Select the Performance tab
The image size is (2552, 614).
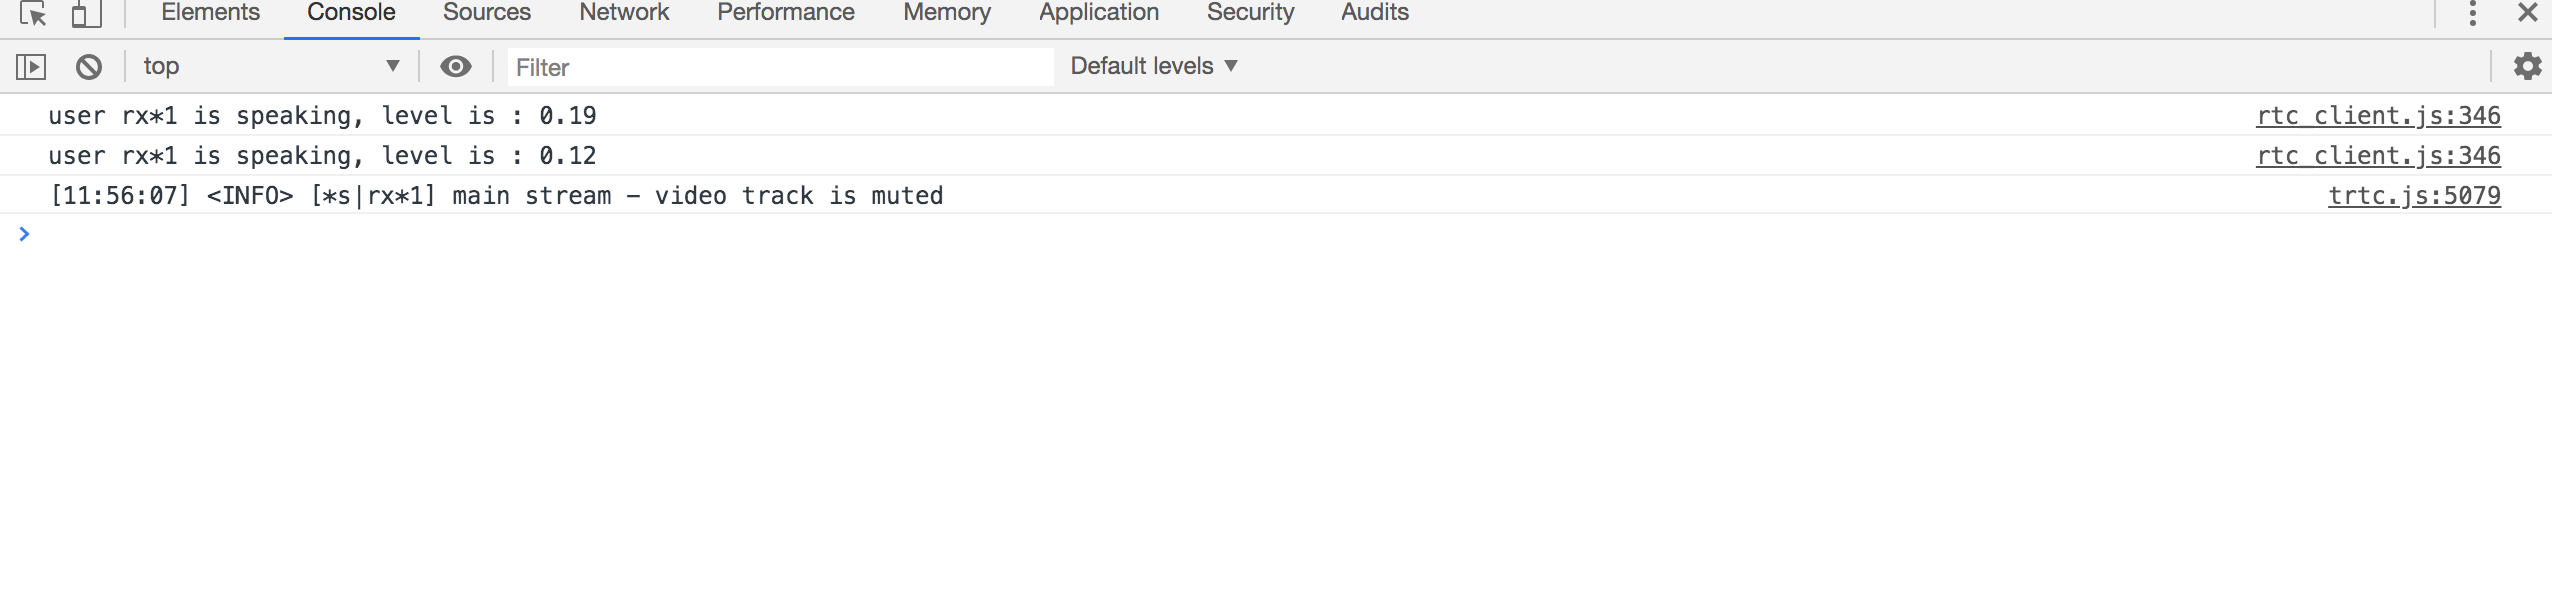786,13
